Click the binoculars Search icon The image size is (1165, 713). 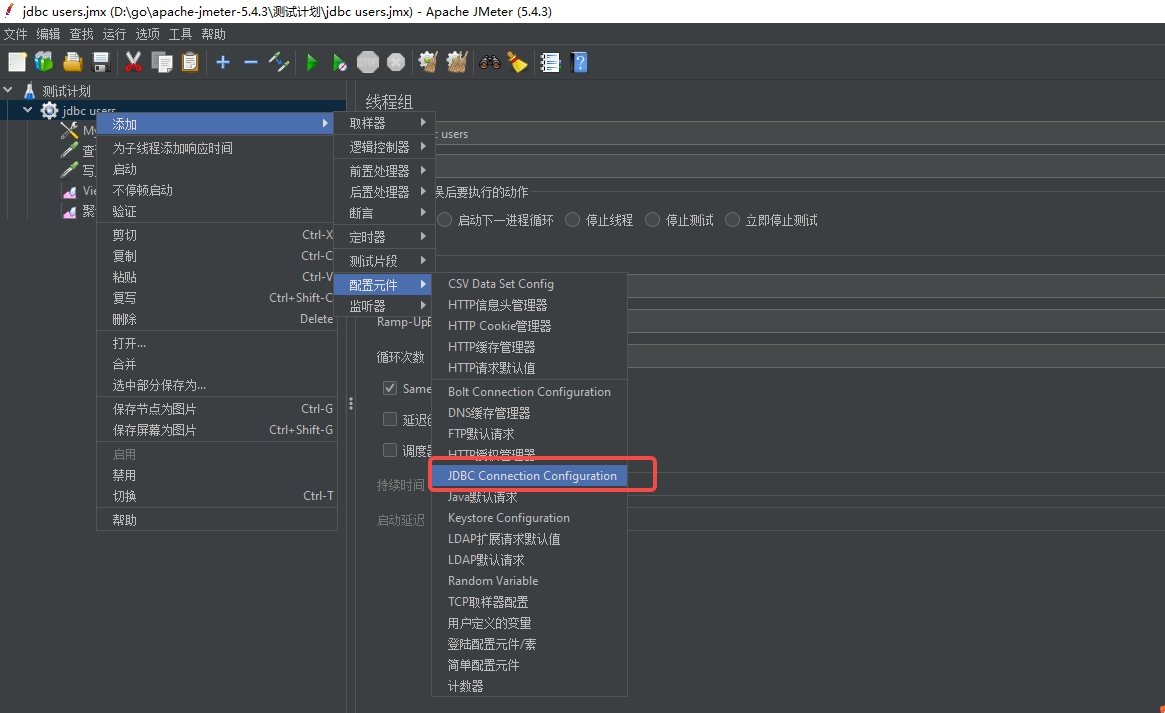point(490,62)
